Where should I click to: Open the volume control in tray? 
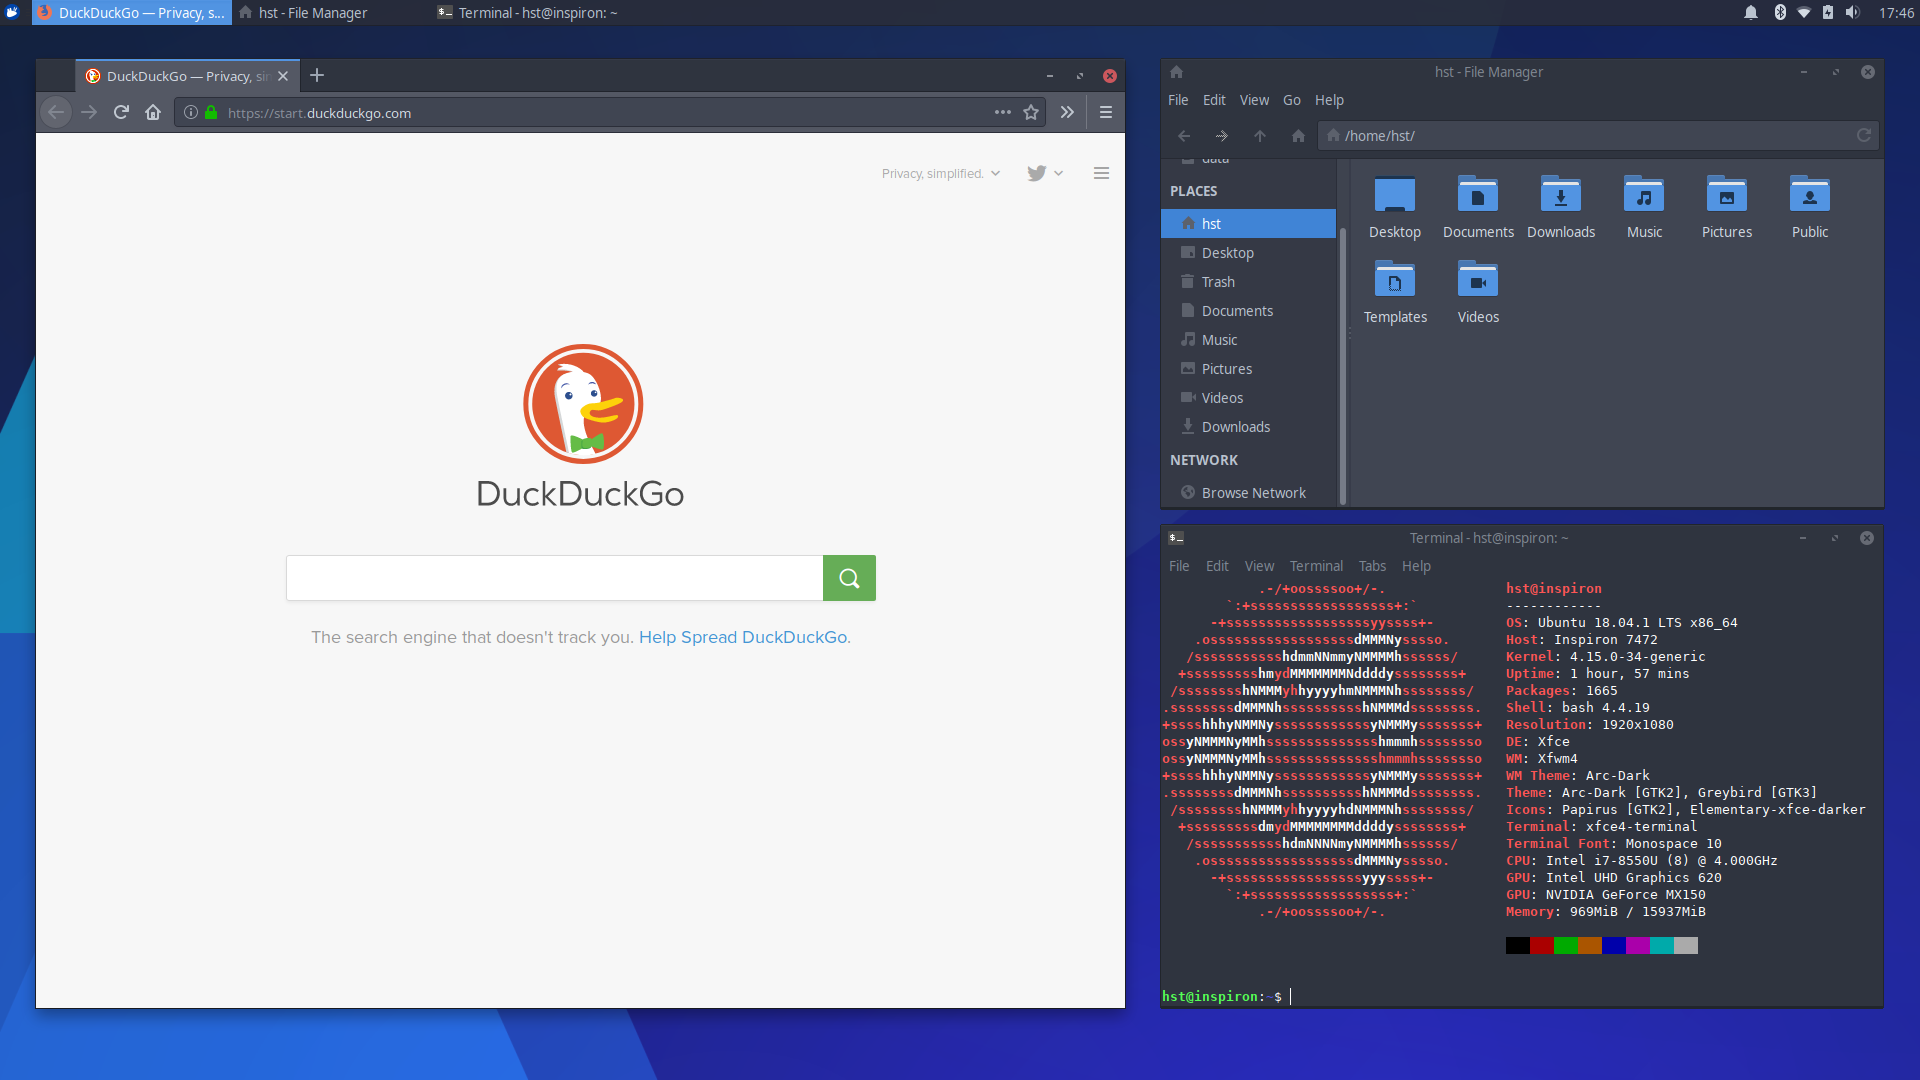coord(1852,12)
